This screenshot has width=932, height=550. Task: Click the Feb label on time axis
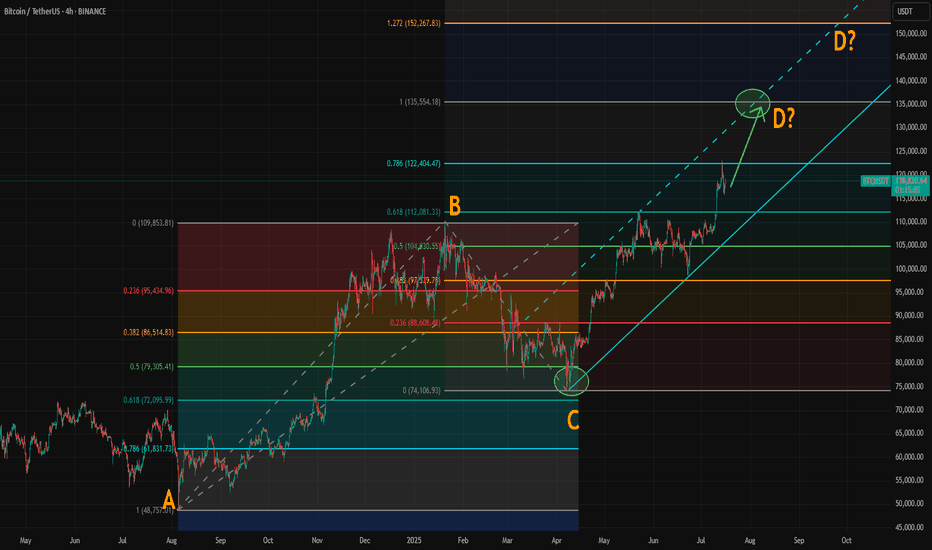tap(463, 540)
